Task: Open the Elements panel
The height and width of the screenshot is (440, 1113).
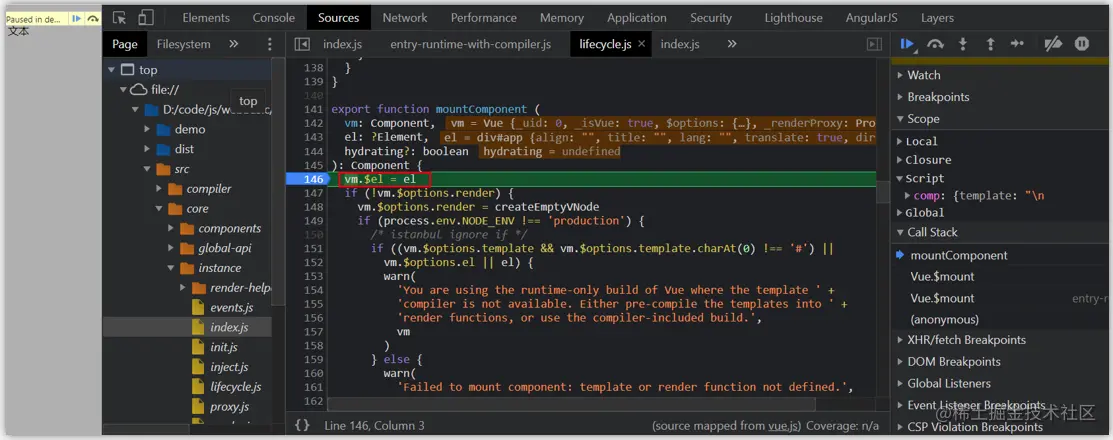Action: 206,18
